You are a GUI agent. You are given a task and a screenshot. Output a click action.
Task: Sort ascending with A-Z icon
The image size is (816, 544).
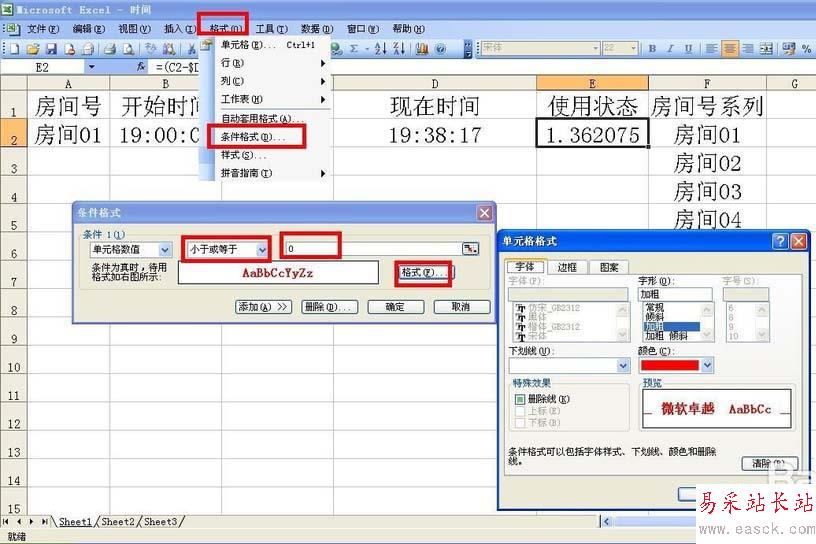pyautogui.click(x=380, y=49)
